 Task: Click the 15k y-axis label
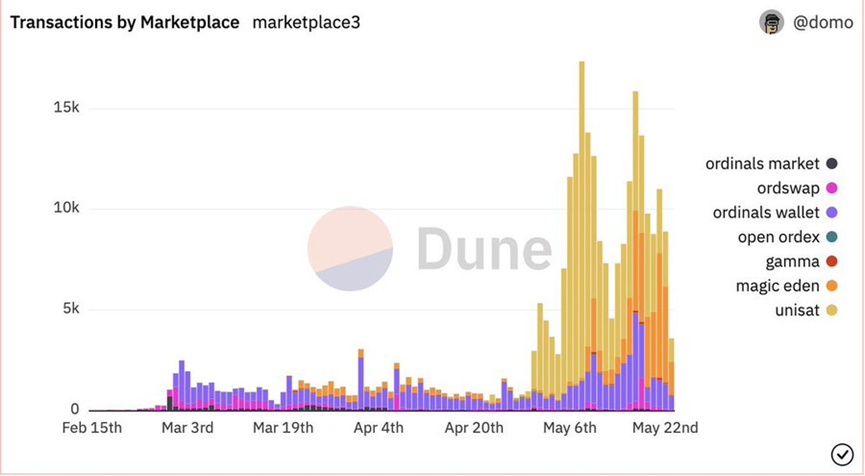67,108
